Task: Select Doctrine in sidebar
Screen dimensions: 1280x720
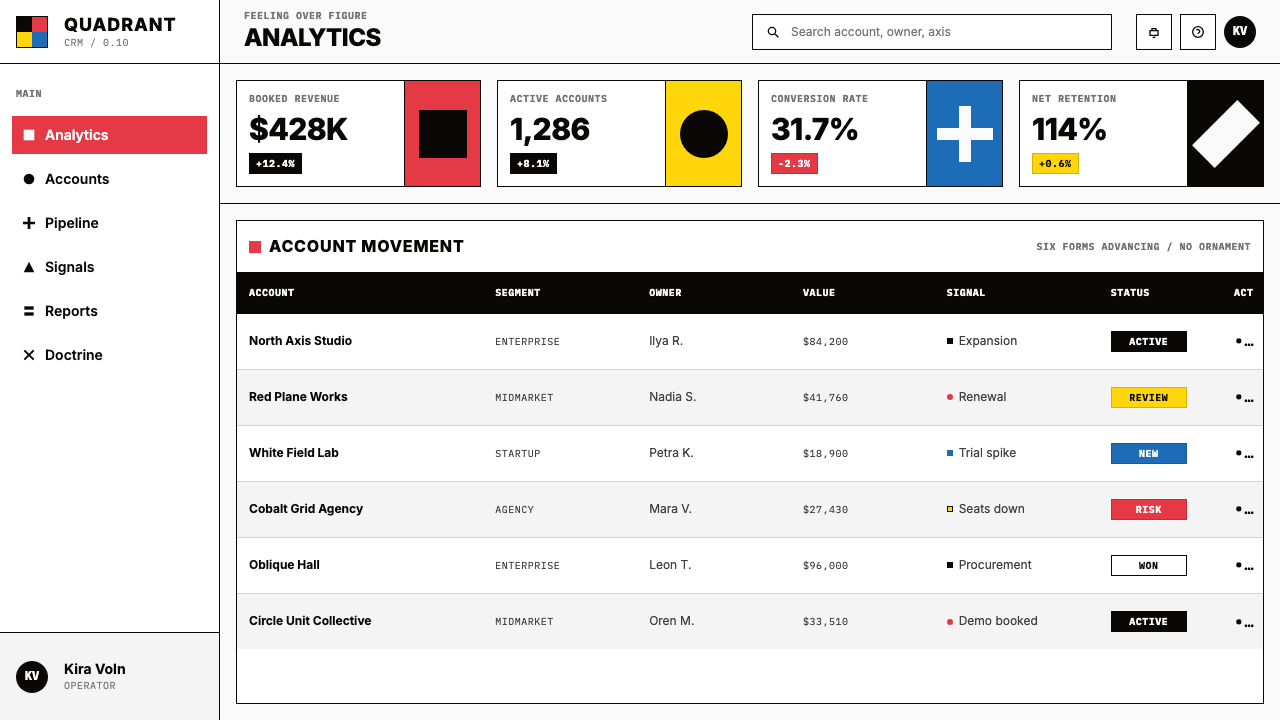Action: (x=110, y=355)
